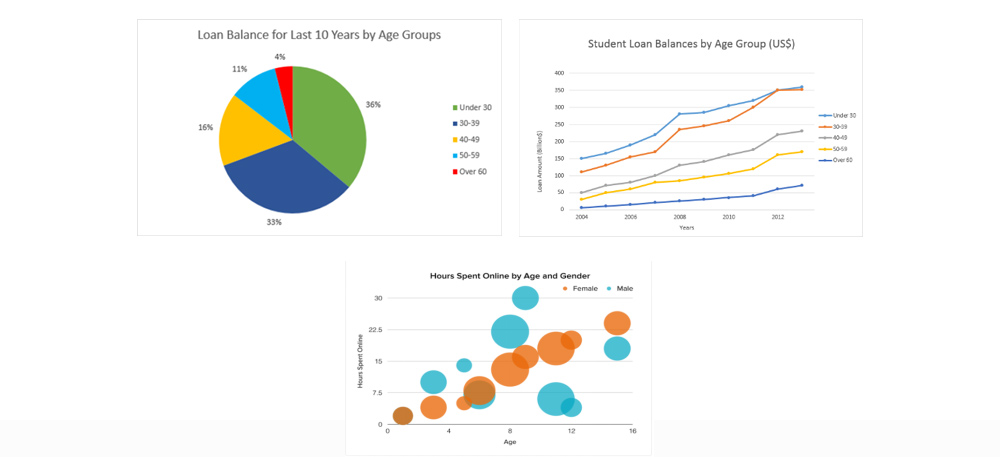The height and width of the screenshot is (457, 1000).
Task: Click the 22.5 label on hours axis
Action: 375,330
